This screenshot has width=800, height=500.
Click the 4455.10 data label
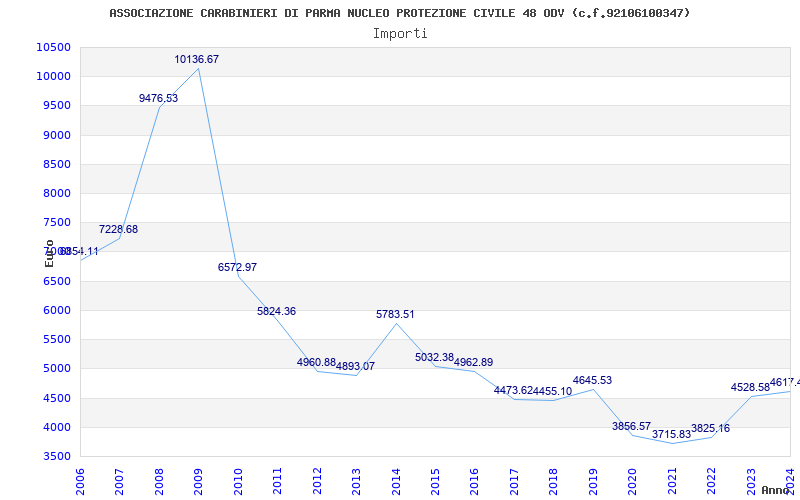pos(553,391)
